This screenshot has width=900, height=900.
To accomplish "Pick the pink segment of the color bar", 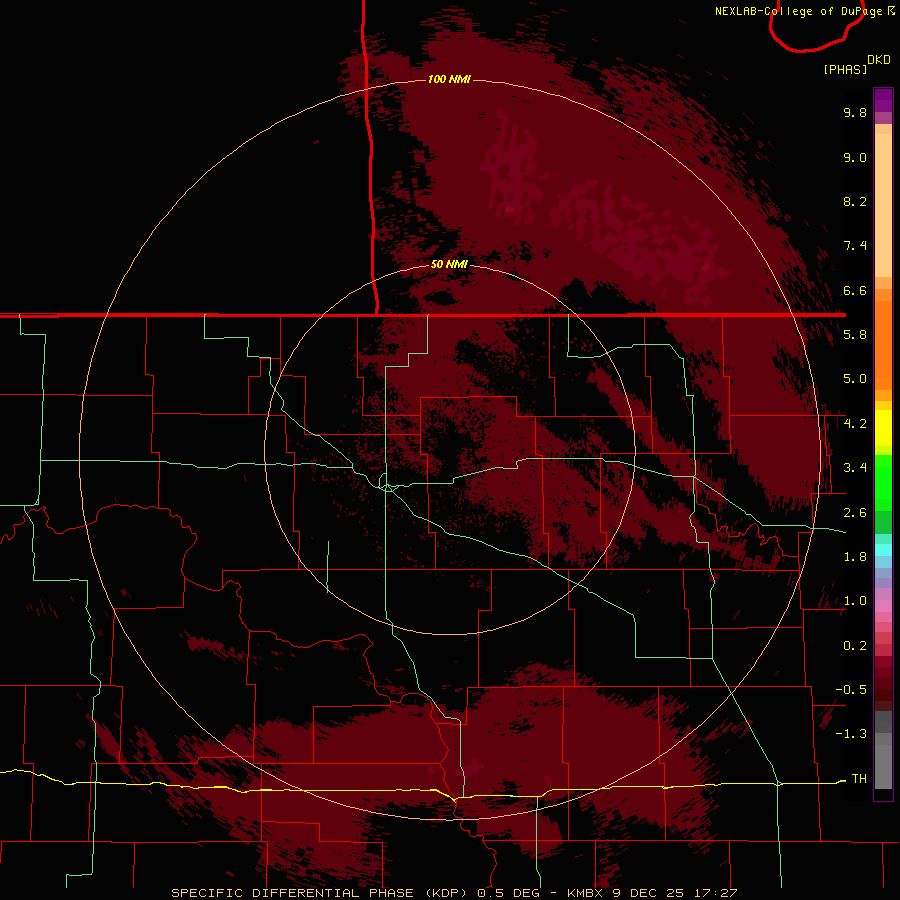I will (883, 606).
